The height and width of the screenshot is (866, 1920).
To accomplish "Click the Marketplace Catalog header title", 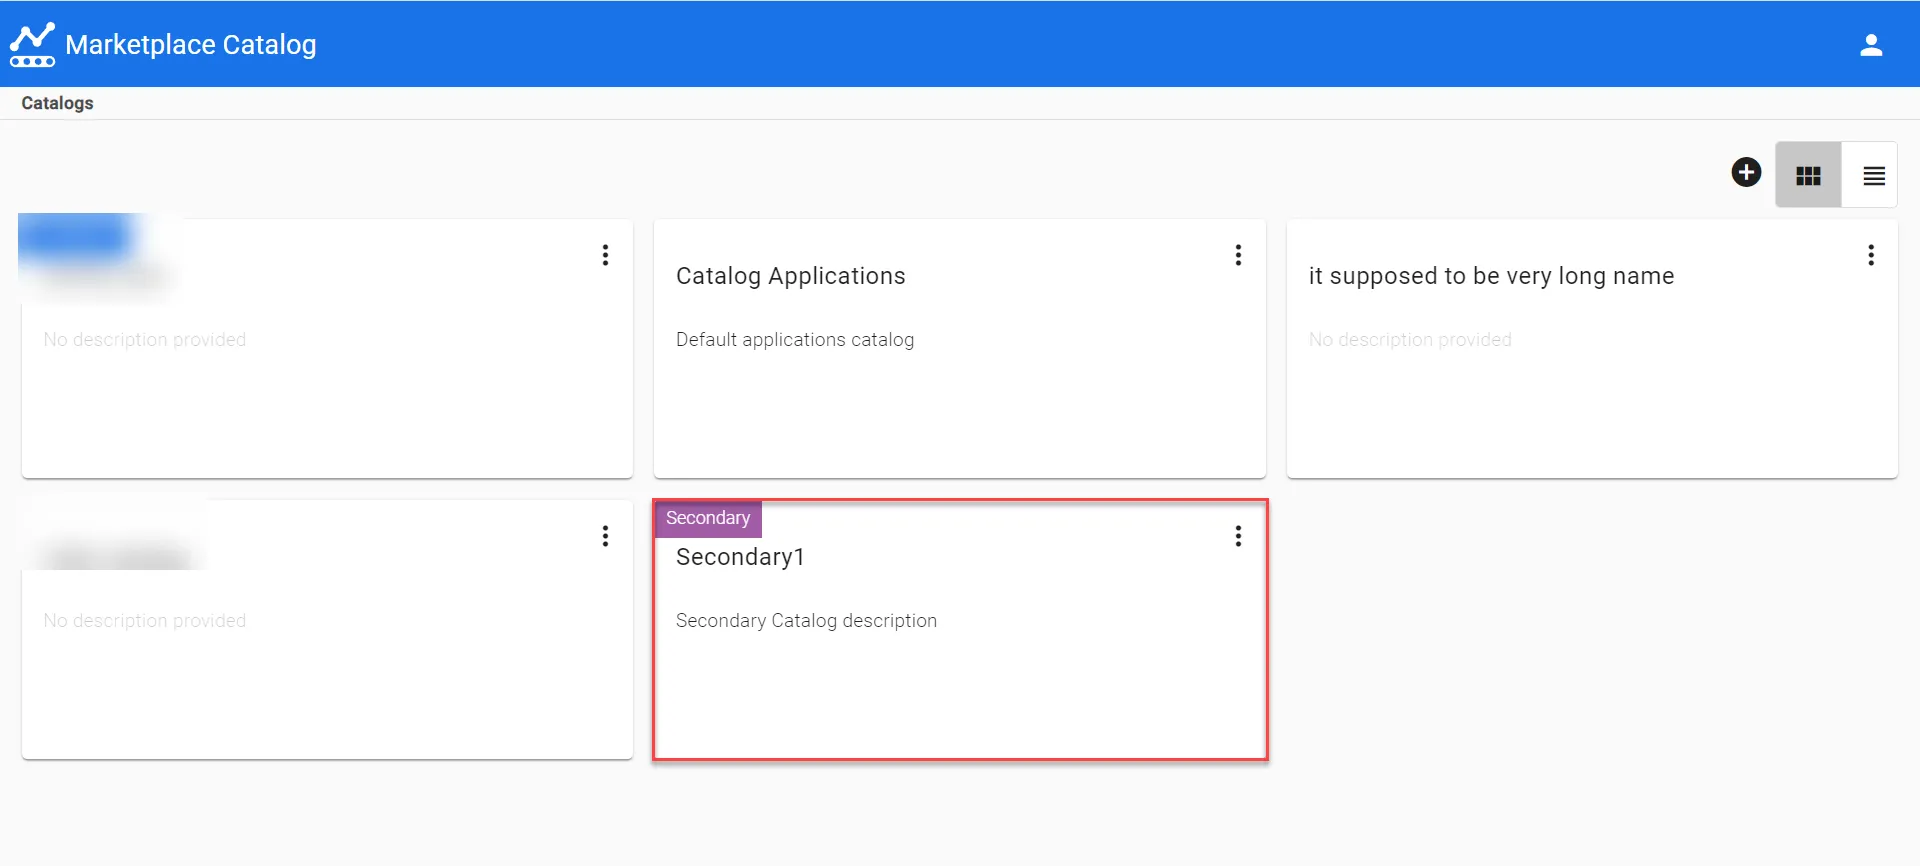I will pyautogui.click(x=190, y=45).
